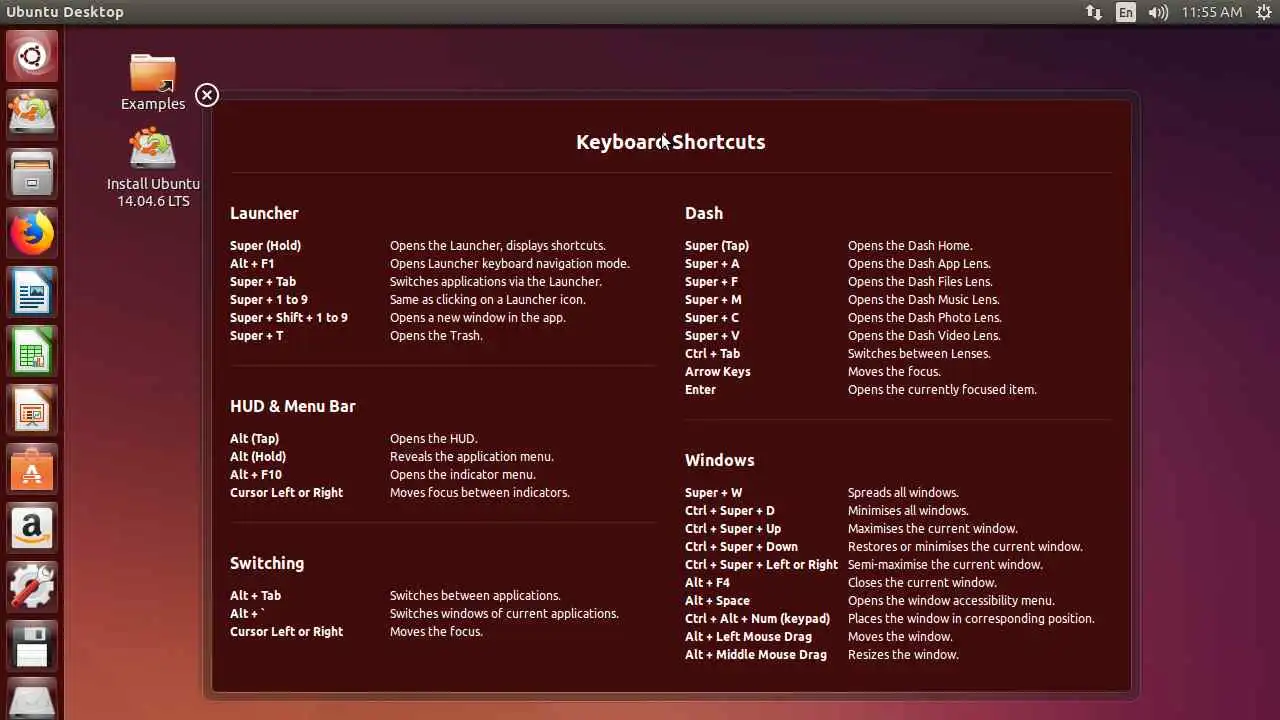Image resolution: width=1280 pixels, height=720 pixels.
Task: Click the Super (Hold) shortcut text
Action: 265,245
